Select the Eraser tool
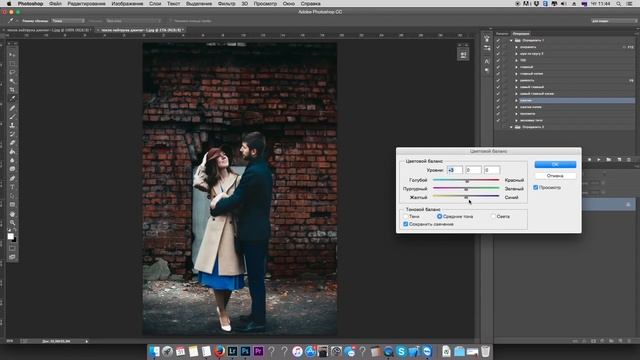The width and height of the screenshot is (640, 360). [12, 143]
